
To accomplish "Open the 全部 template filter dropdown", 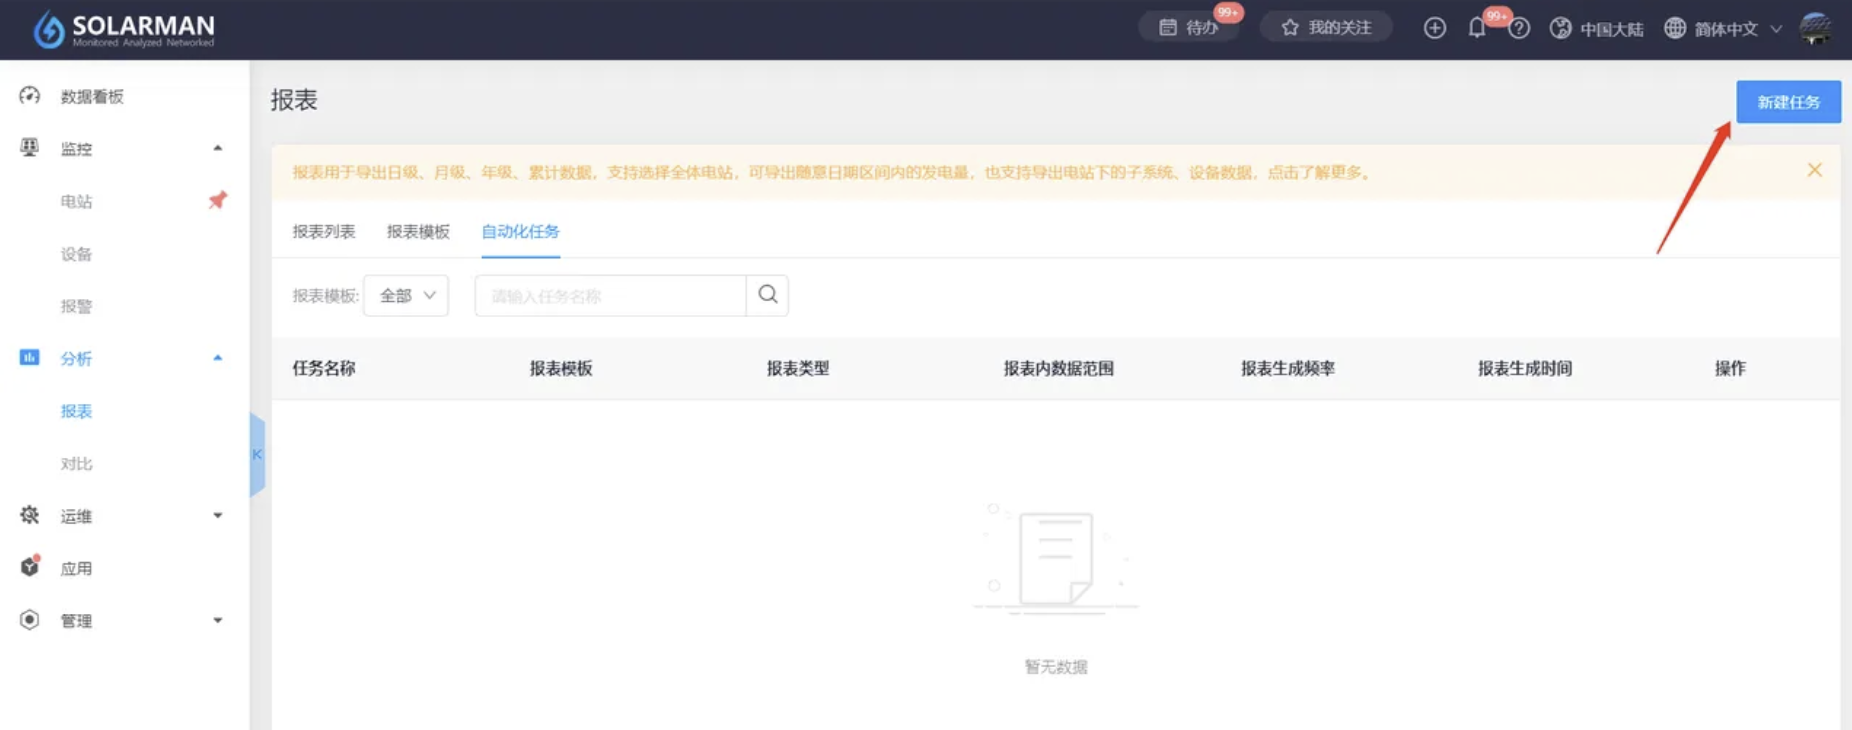I will tap(406, 296).
